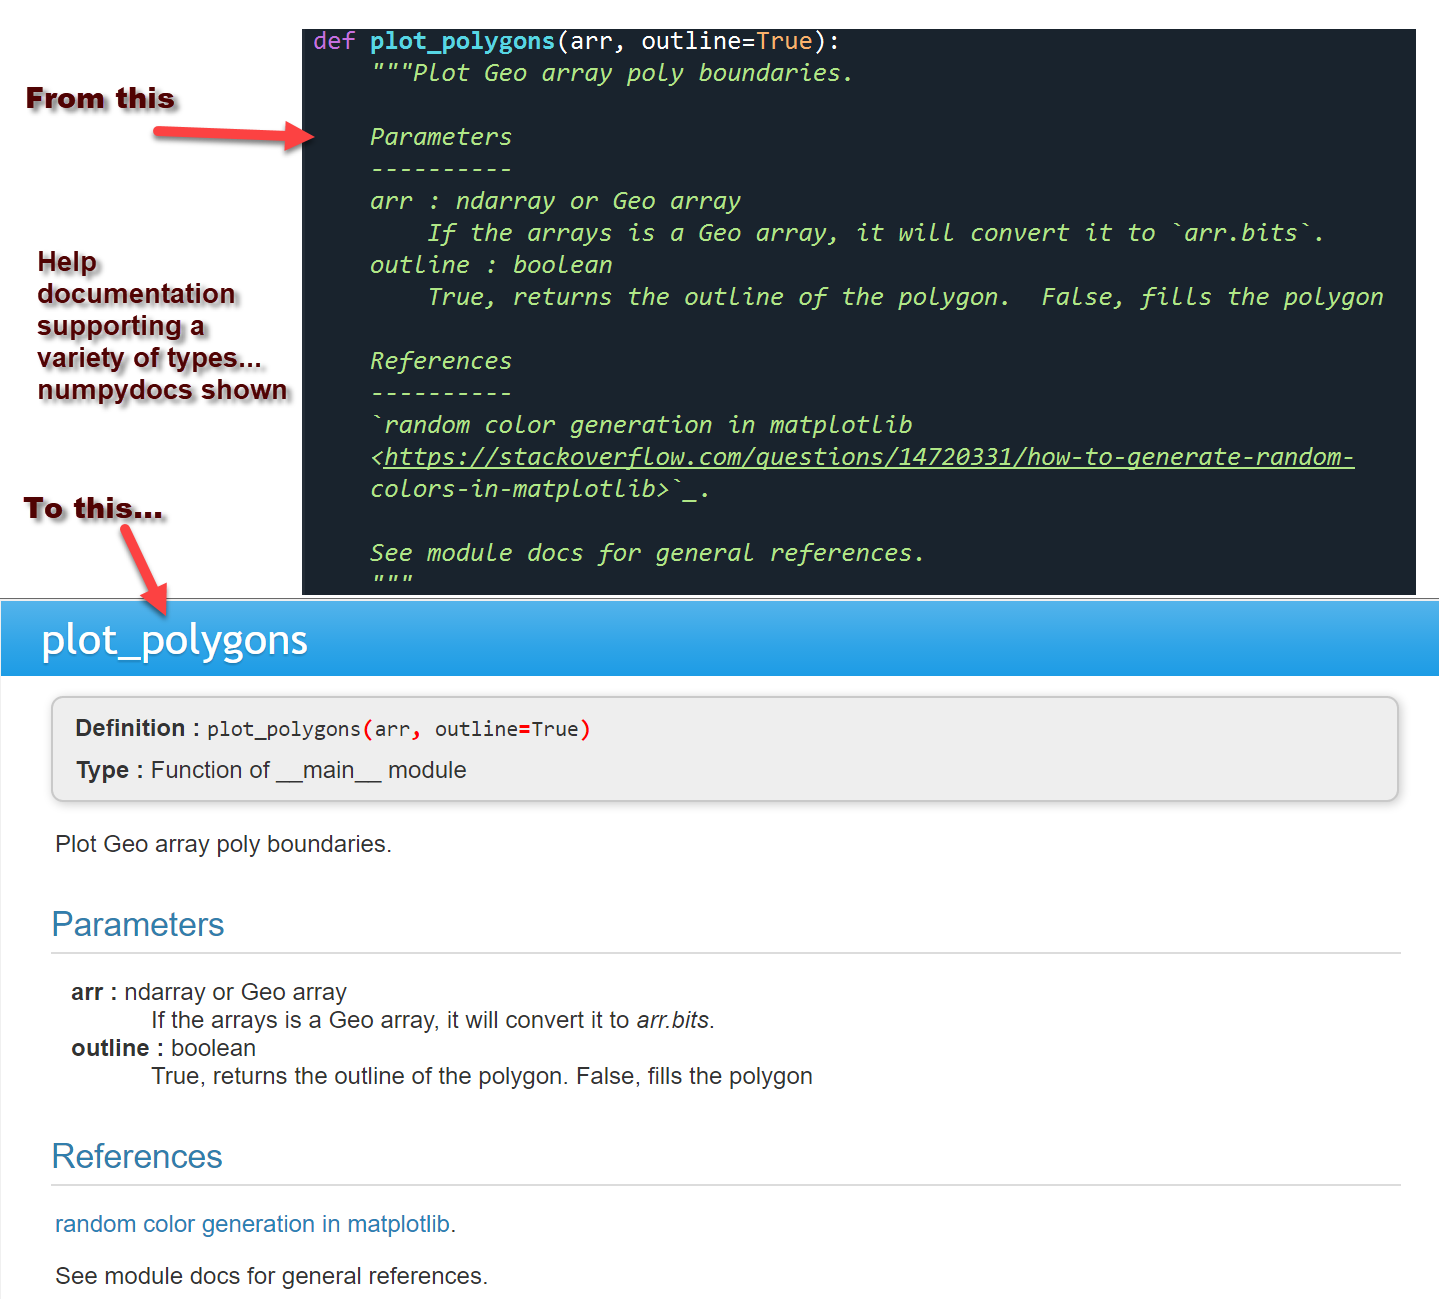The height and width of the screenshot is (1299, 1439).
Task: Click the 'Type : Function of __main__ module' line
Action: [x=271, y=770]
